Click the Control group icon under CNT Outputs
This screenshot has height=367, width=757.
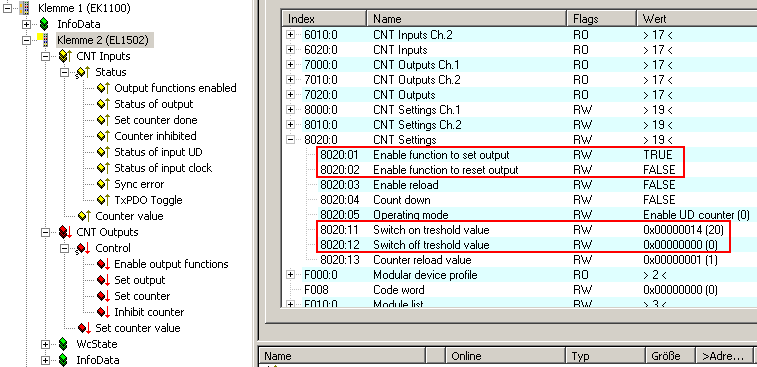83,248
